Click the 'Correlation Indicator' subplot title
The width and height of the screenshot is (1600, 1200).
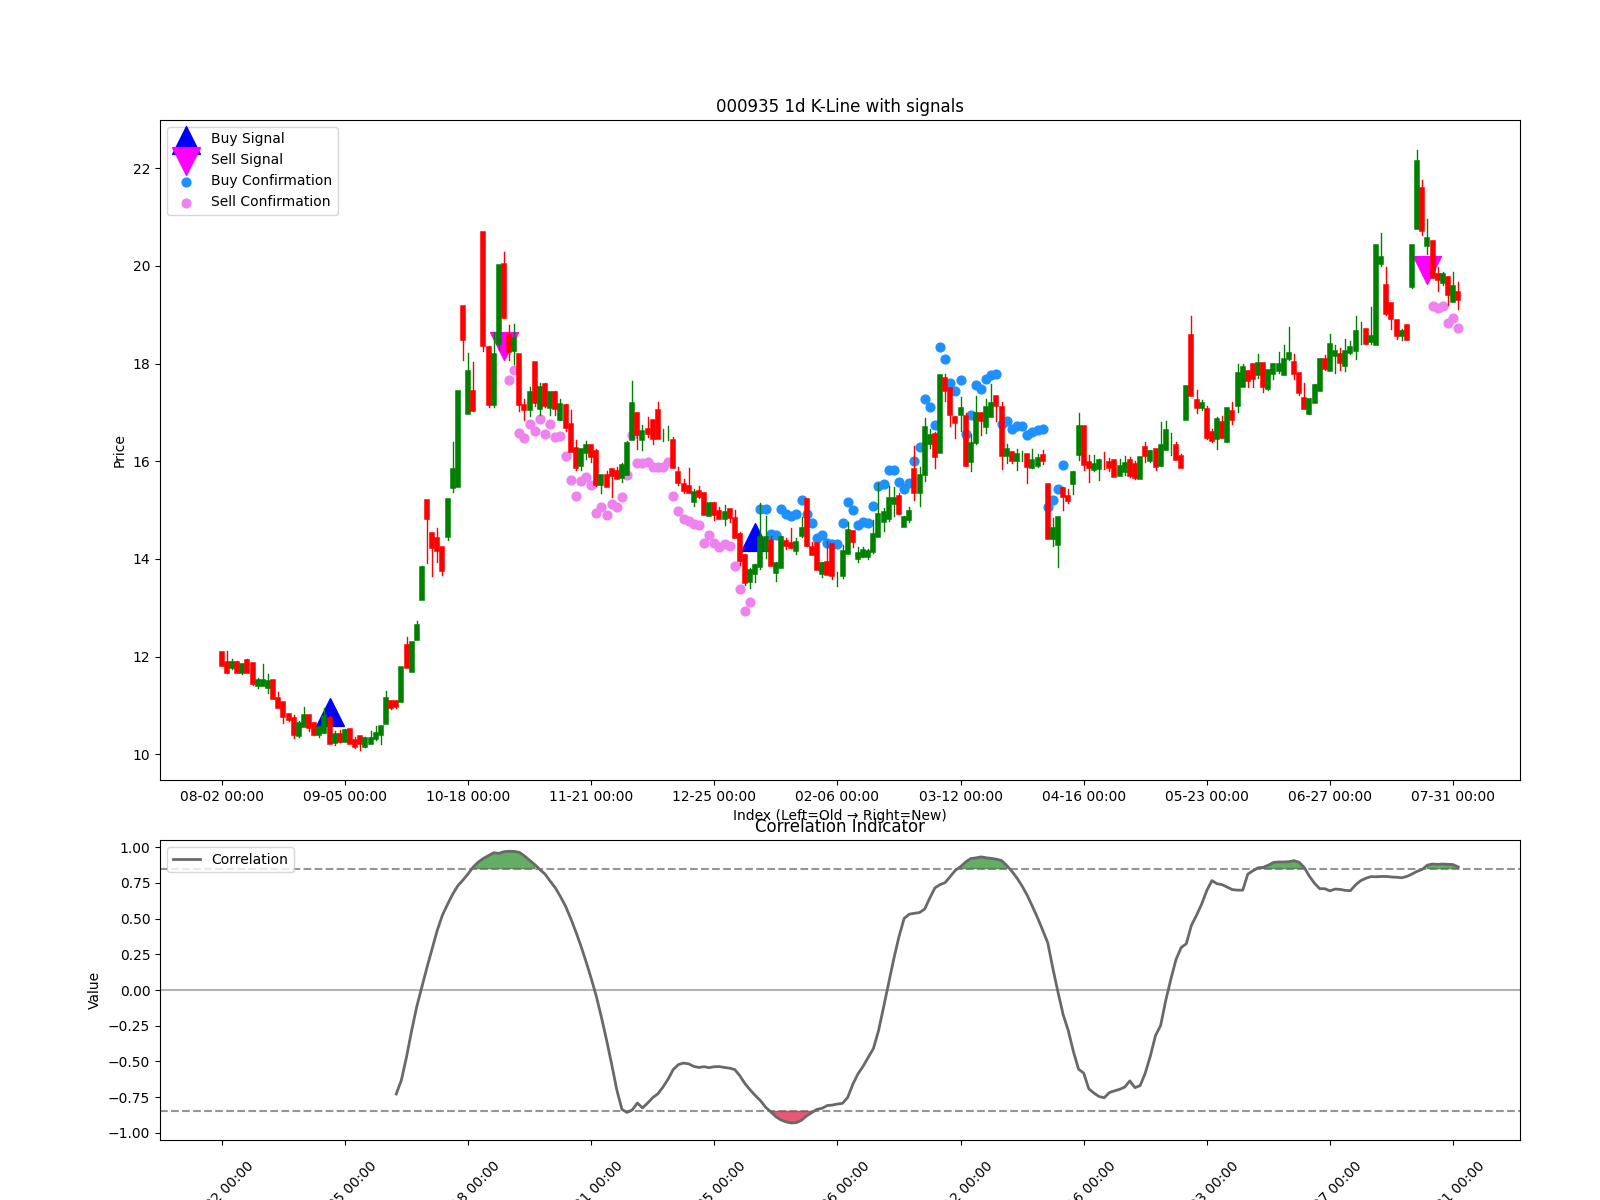click(x=840, y=826)
